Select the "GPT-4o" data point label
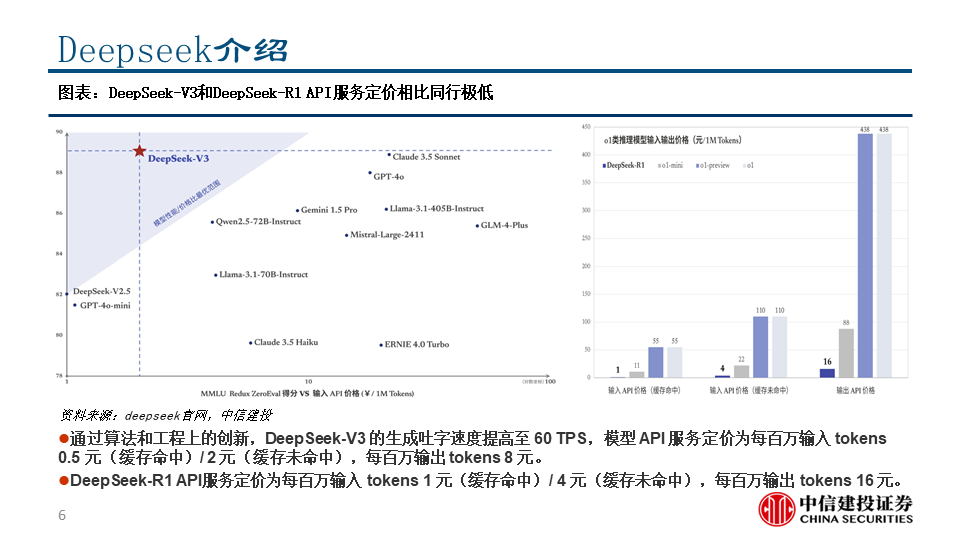The width and height of the screenshot is (960, 540). point(389,176)
